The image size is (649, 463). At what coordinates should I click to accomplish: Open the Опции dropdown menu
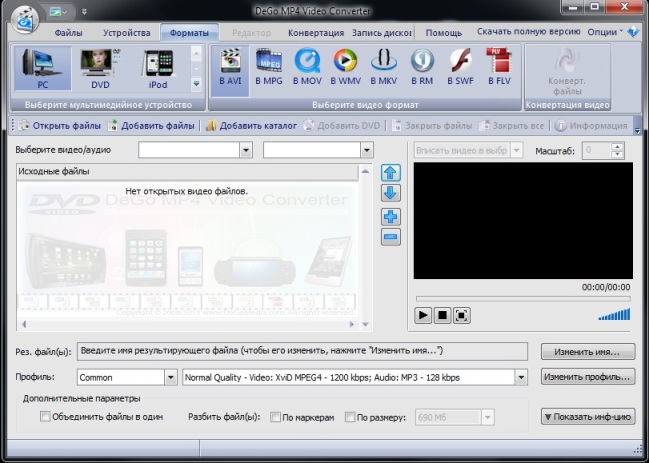[x=605, y=32]
